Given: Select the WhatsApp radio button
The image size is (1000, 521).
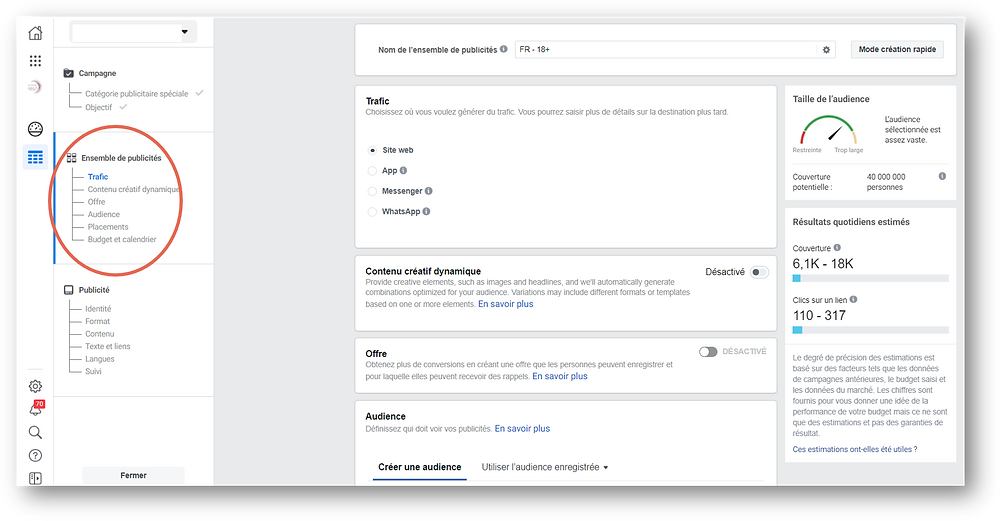Looking at the screenshot, I should [x=372, y=212].
